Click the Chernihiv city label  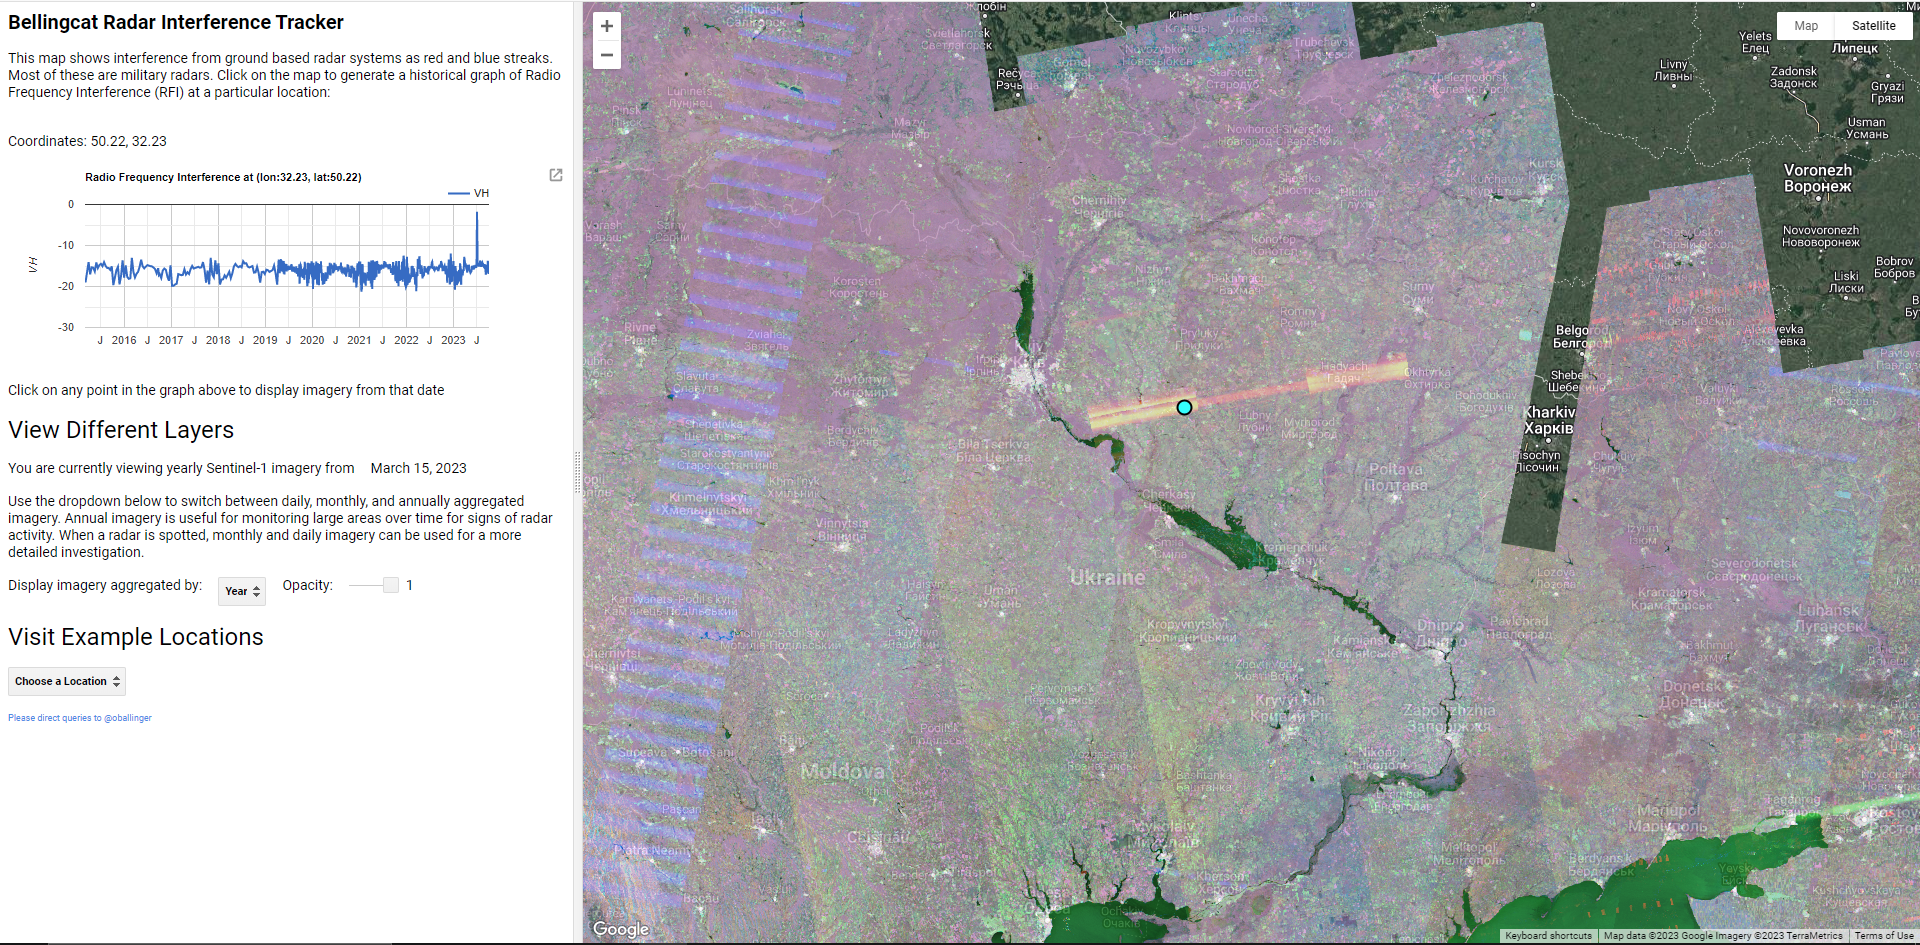(1099, 206)
